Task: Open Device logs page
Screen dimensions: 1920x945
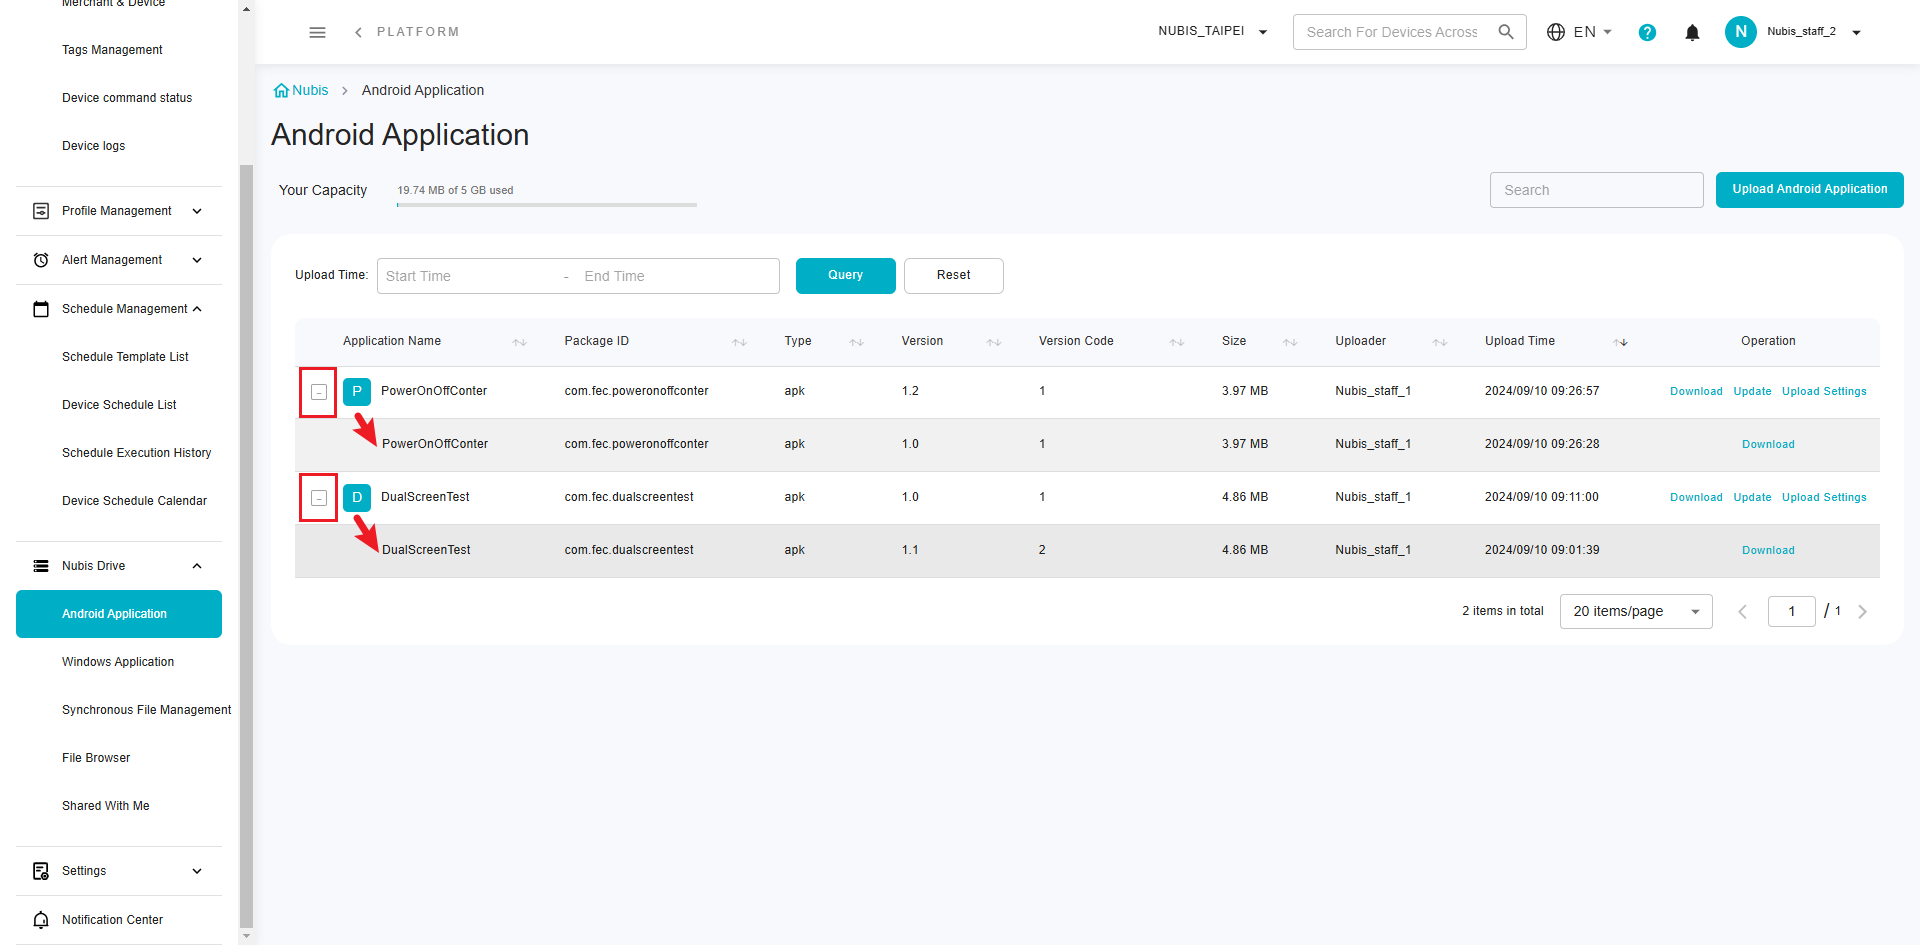Action: 94,146
